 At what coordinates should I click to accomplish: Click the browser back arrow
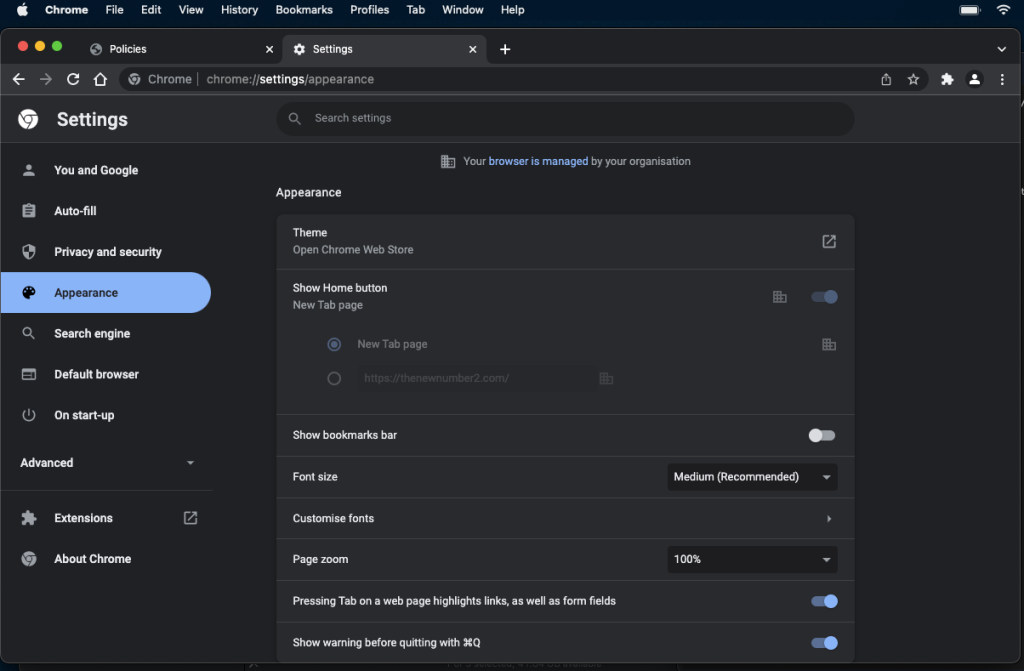pyautogui.click(x=19, y=79)
